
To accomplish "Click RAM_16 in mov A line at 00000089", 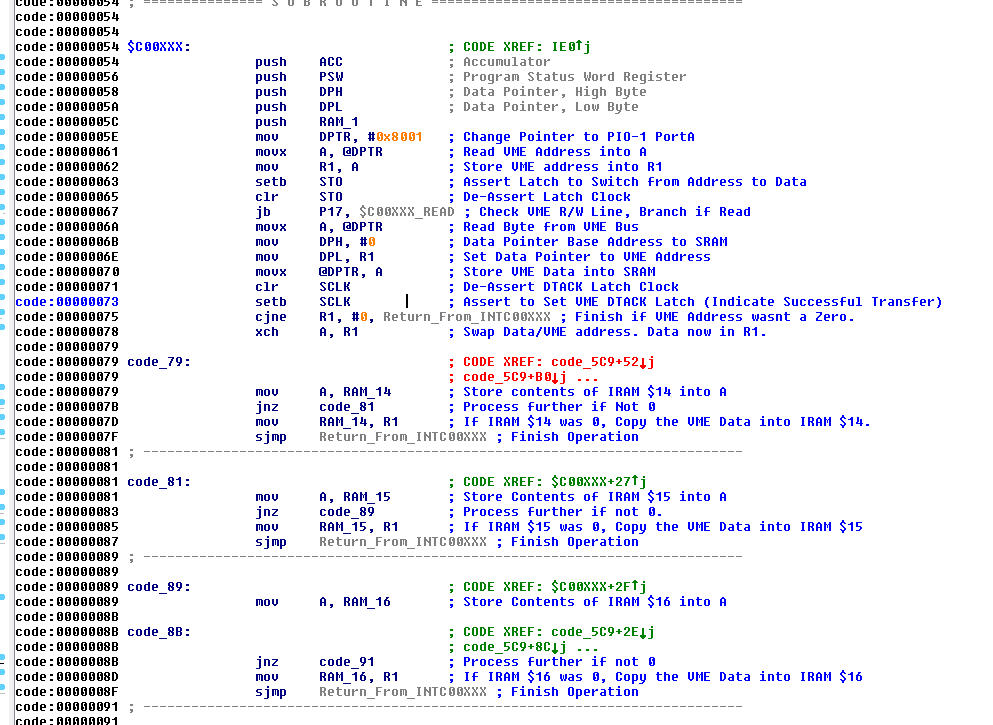I will tap(367, 602).
